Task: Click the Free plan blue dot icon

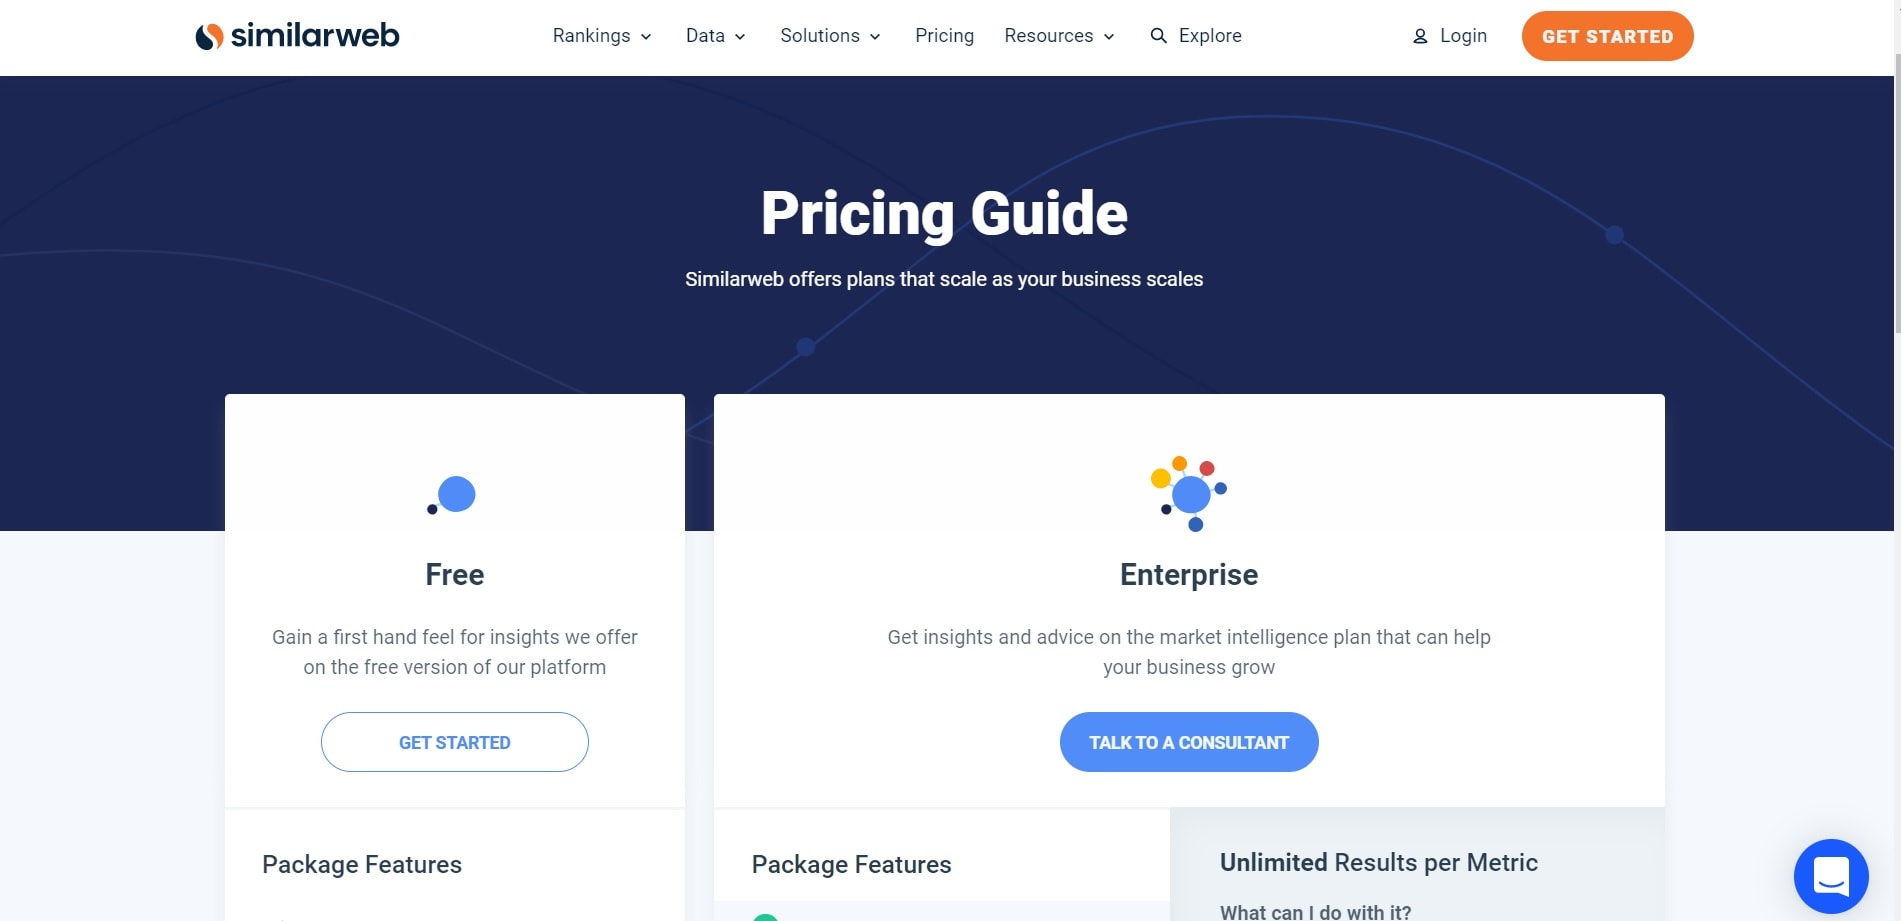Action: 452,495
